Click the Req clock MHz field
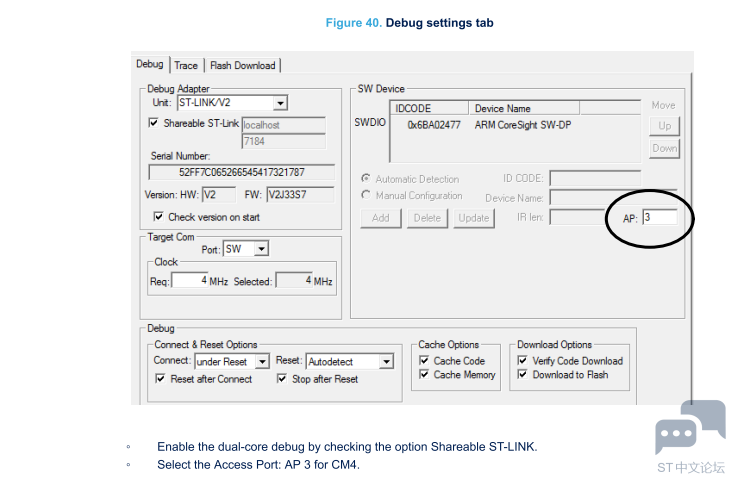 190,281
